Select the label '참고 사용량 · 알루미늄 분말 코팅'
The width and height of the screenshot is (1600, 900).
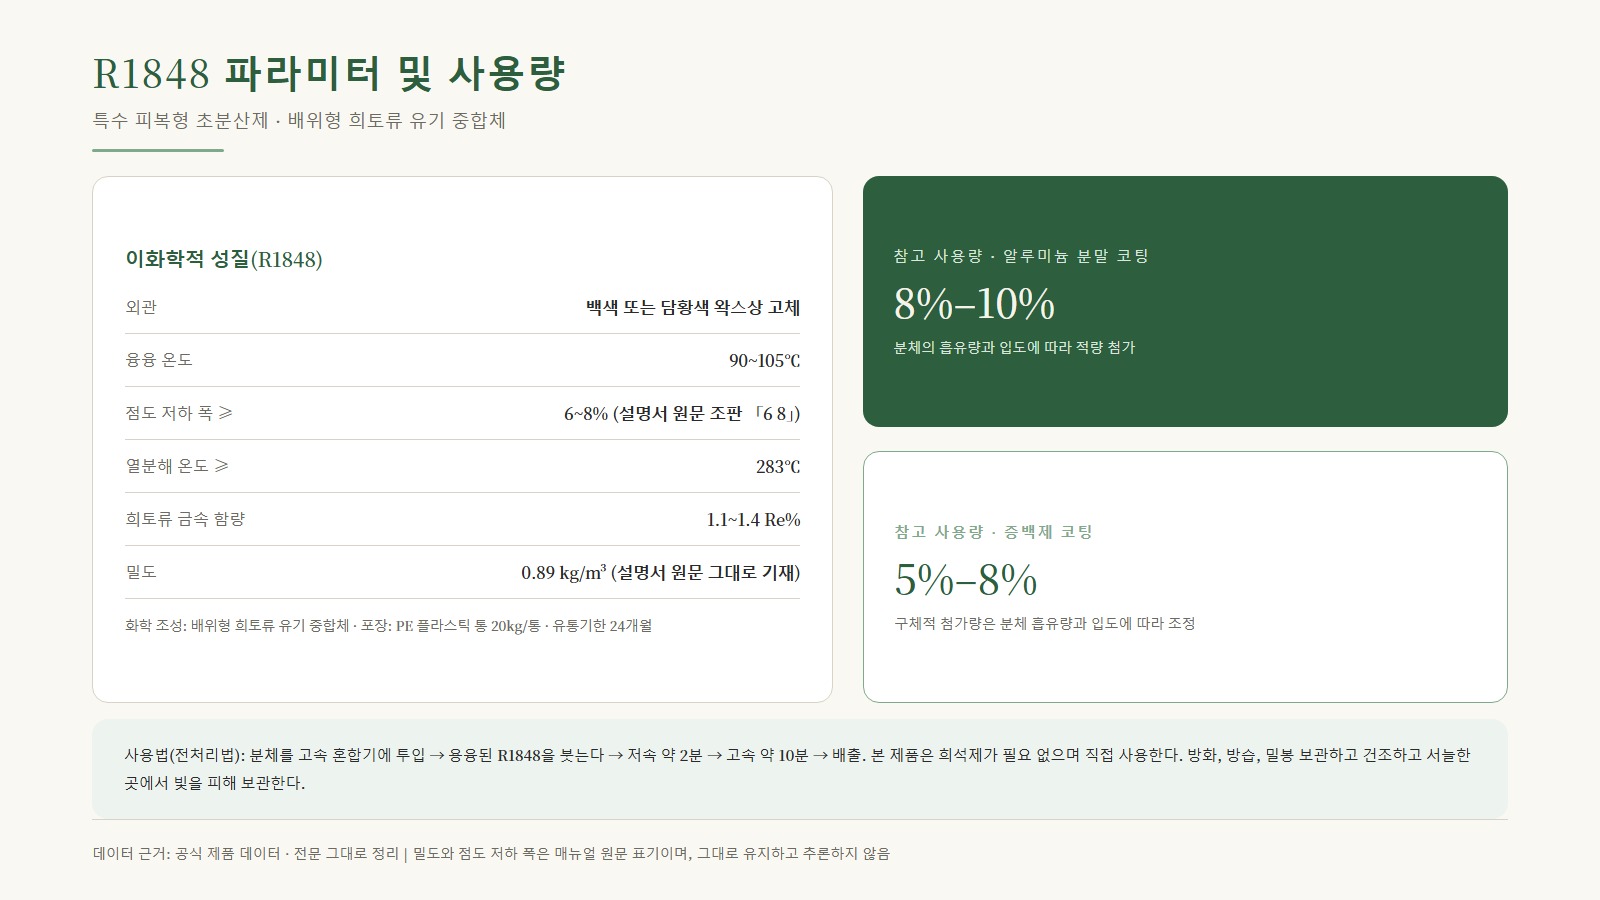click(x=1022, y=256)
